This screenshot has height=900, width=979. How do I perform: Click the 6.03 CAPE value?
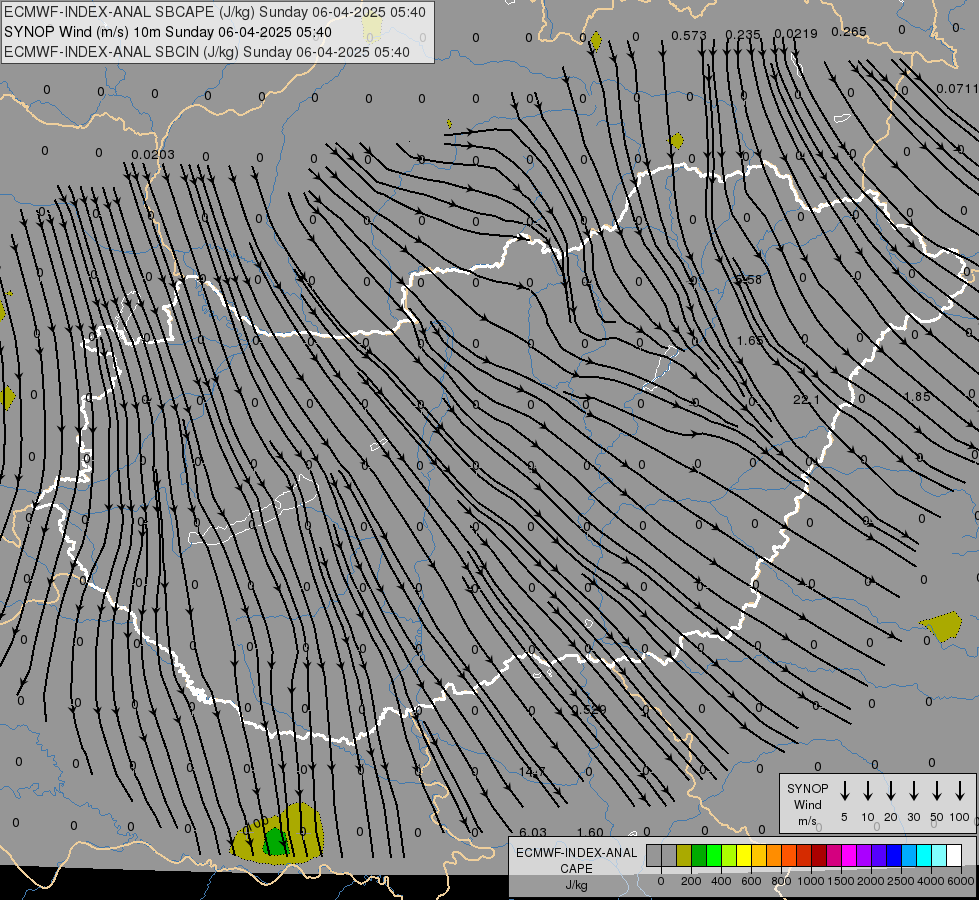(x=533, y=832)
